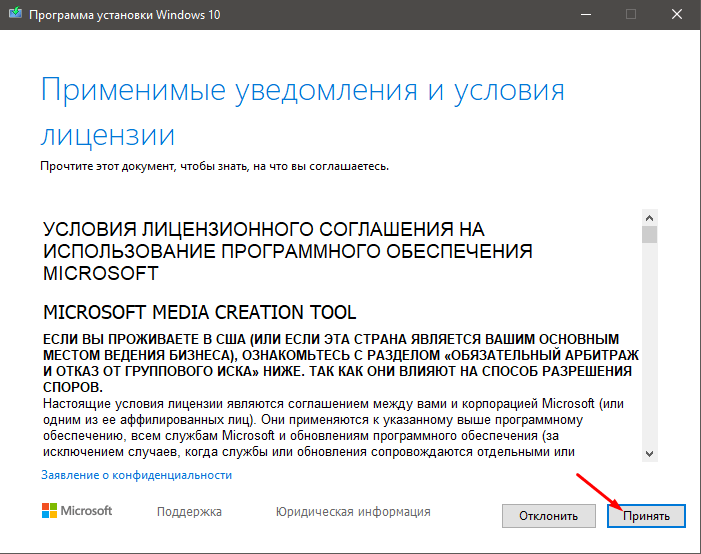Click the paragraph starting Настоящие условия лицензии
Viewport: 701px width, 554px height.
point(333,427)
